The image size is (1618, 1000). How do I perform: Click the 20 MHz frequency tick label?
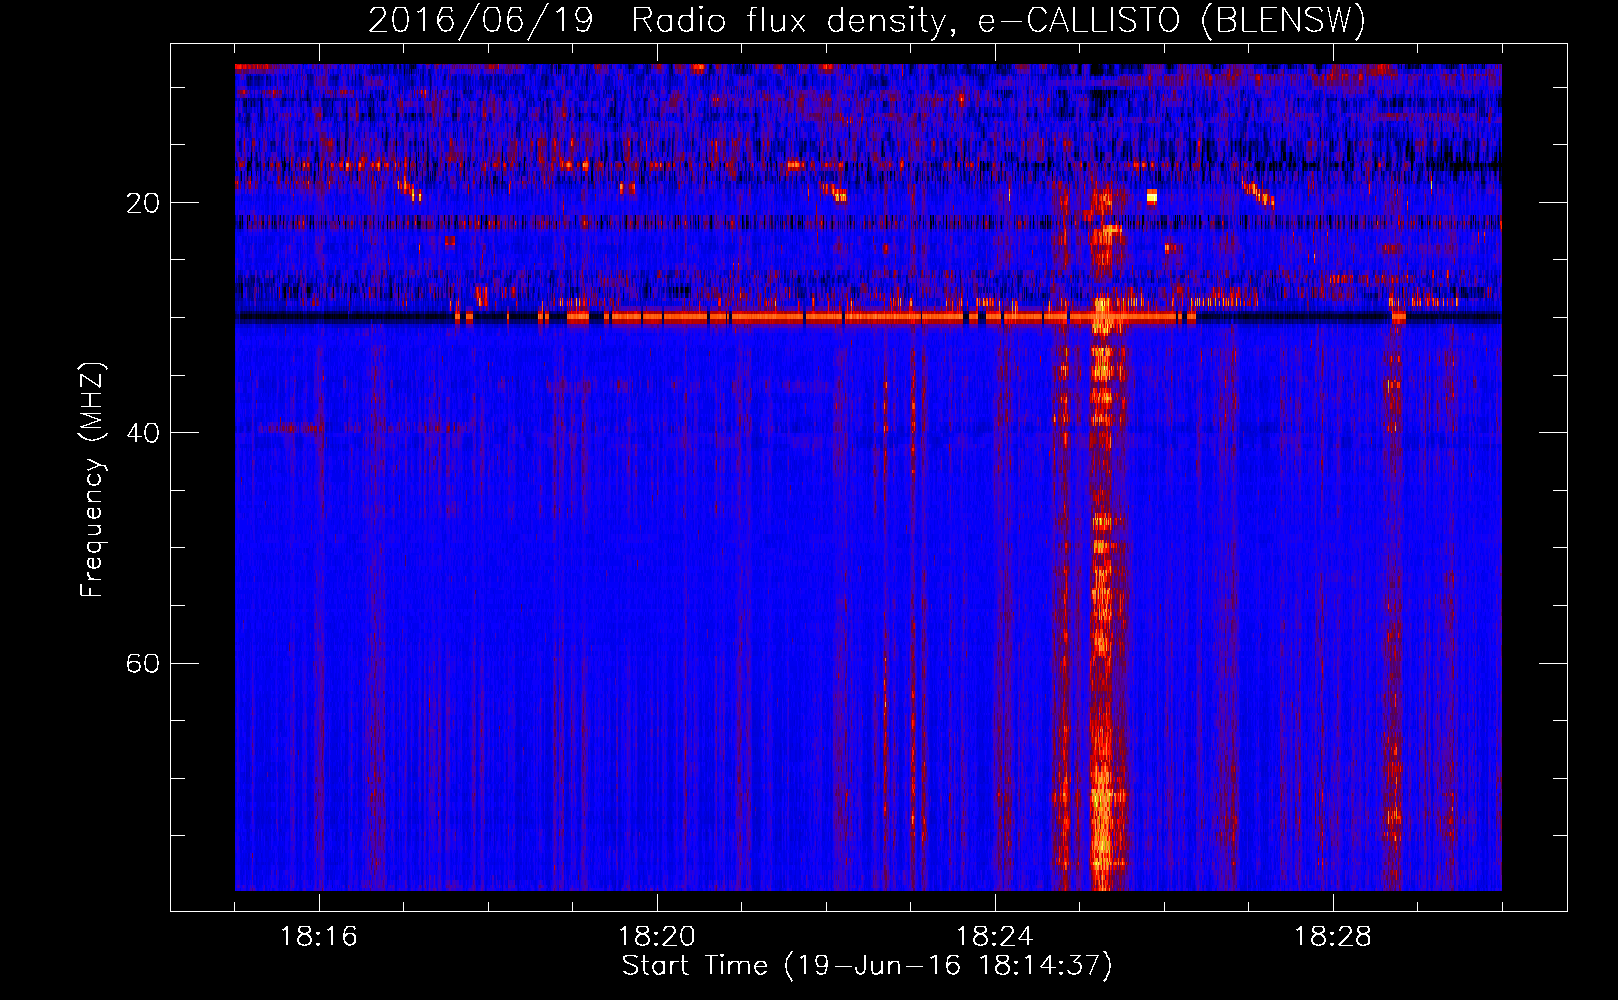point(143,203)
